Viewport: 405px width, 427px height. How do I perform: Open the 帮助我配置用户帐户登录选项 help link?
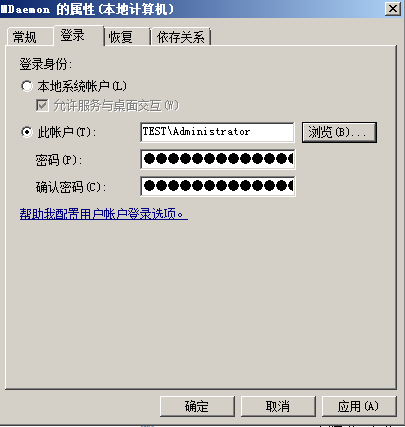[104, 214]
